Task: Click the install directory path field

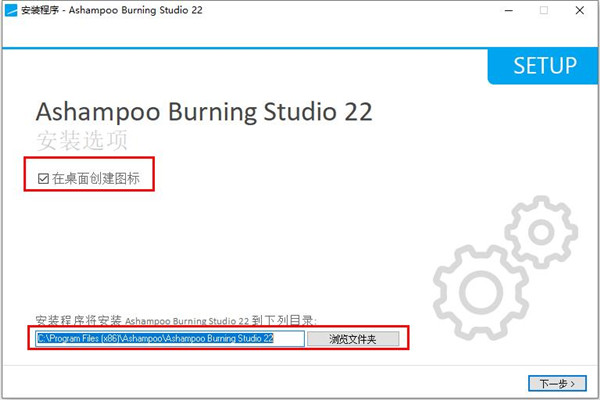Action: [x=168, y=339]
